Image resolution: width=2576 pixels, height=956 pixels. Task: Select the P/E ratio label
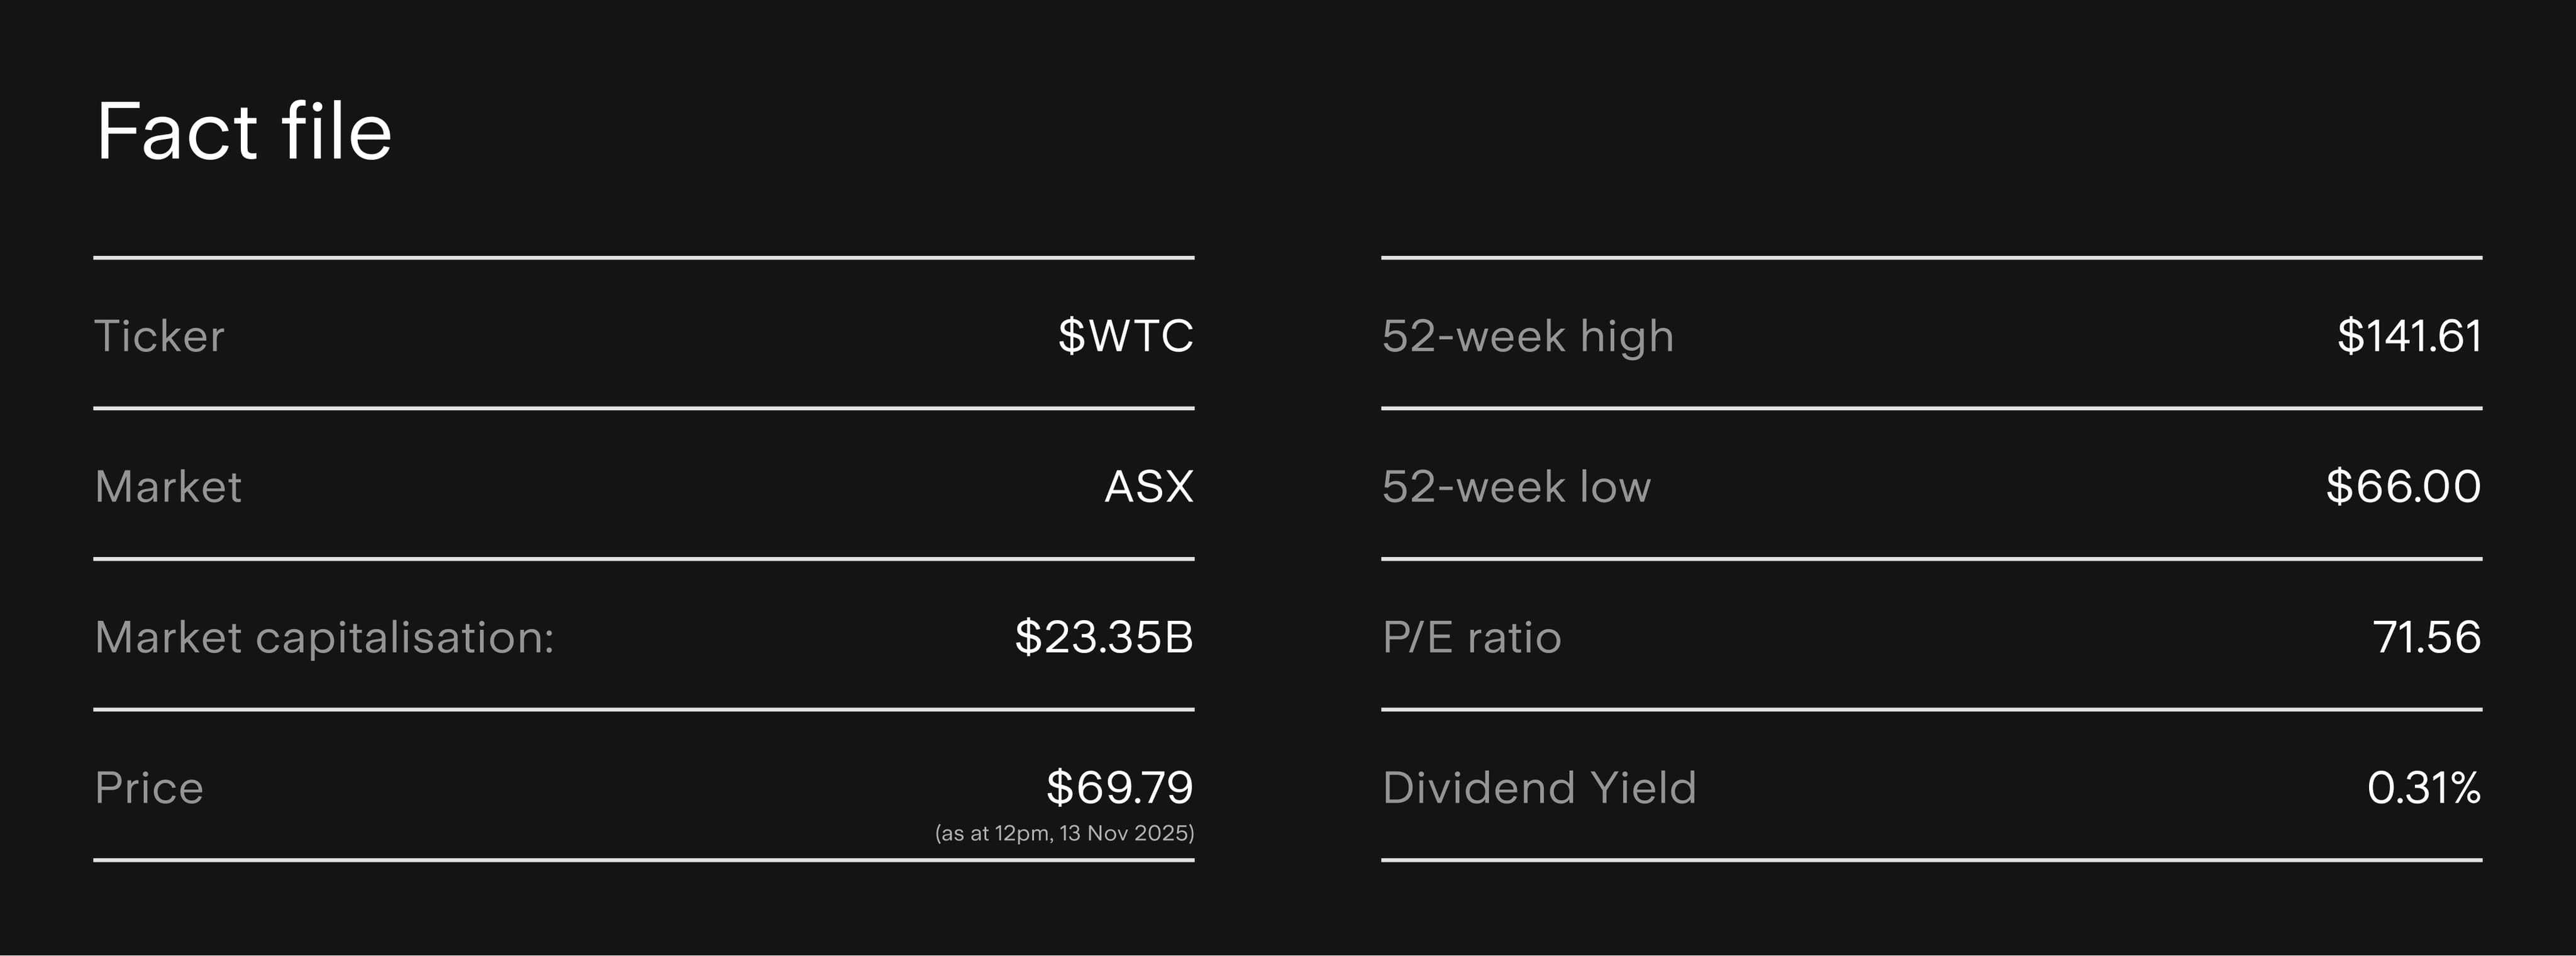1472,637
